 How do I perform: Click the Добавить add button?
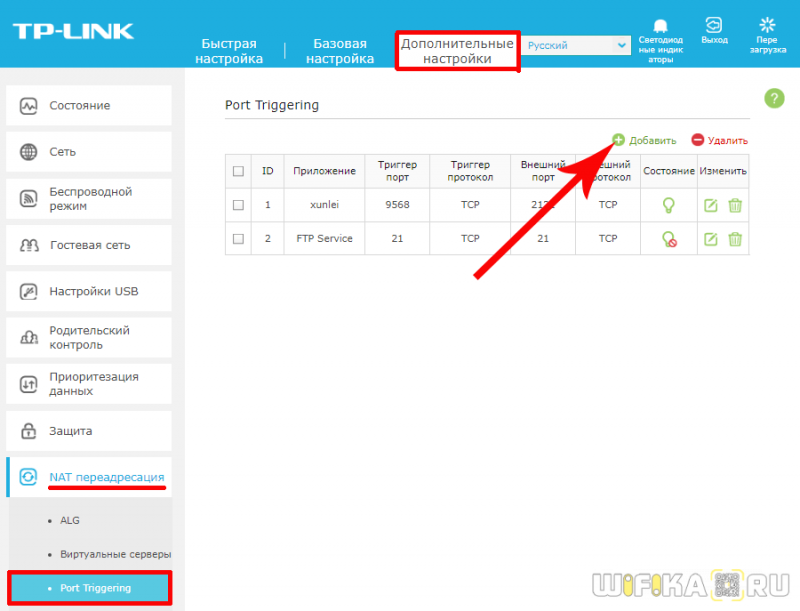click(x=644, y=140)
